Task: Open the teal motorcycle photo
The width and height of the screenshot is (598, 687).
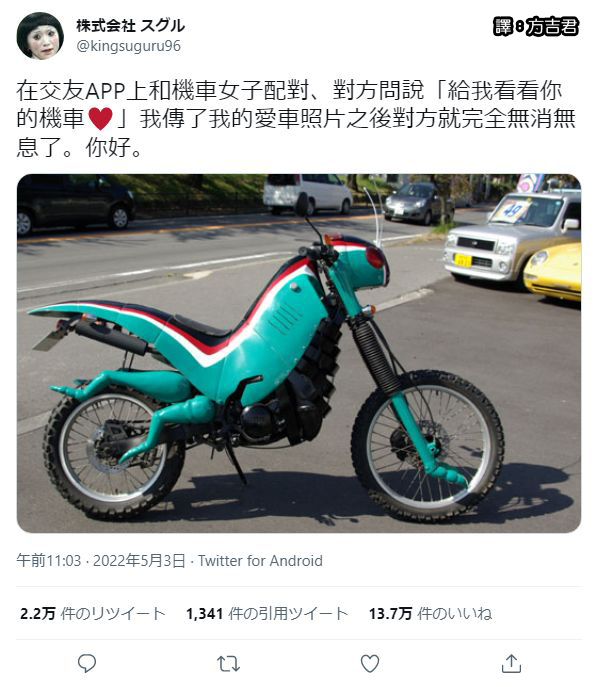Action: coord(299,353)
